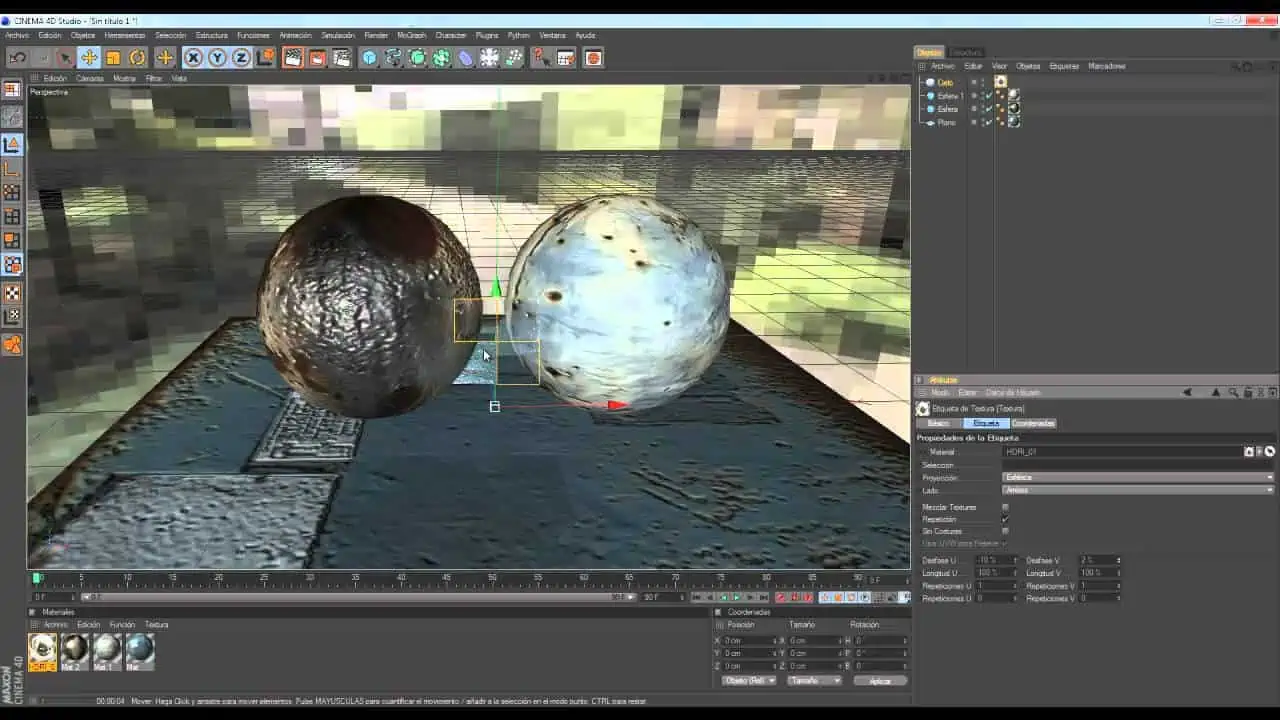Select the Rotate tool icon
Viewport: 1280px width, 720px height.
point(137,58)
